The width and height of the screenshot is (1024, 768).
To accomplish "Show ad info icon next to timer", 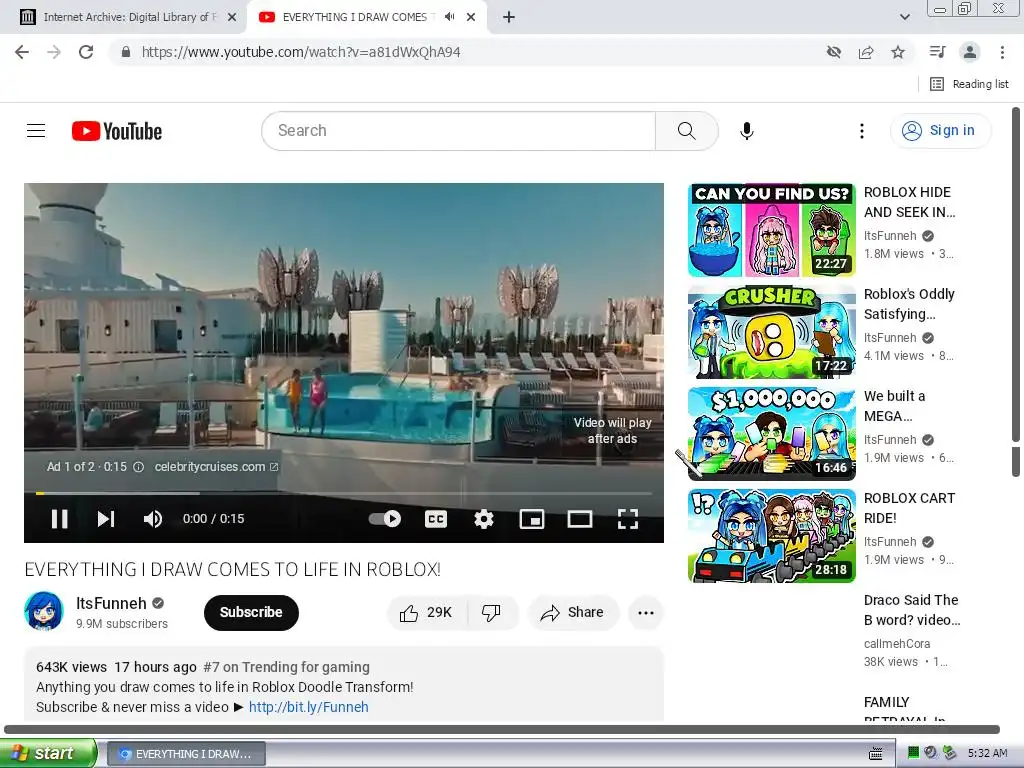I will pyautogui.click(x=138, y=467).
